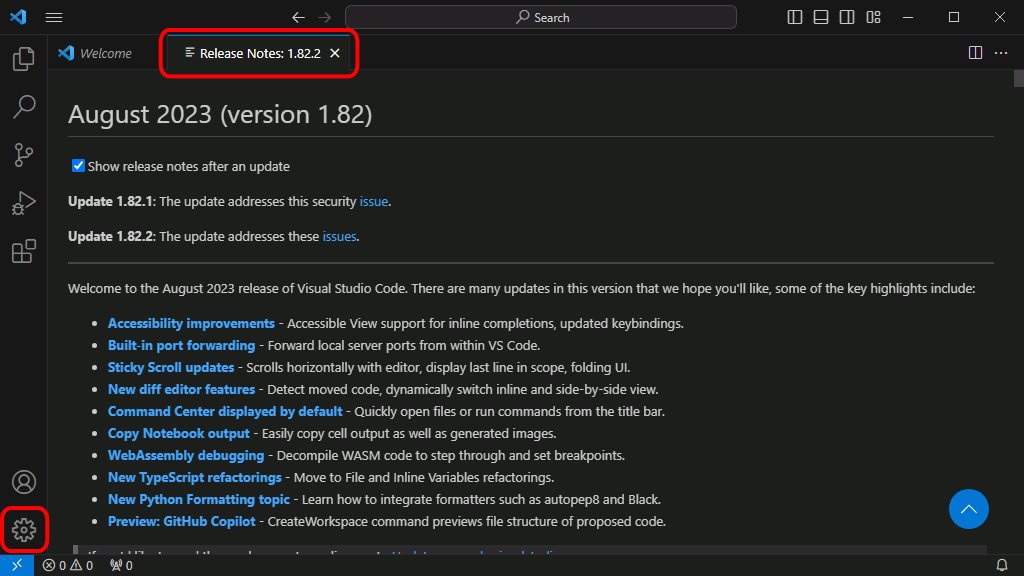
Task: Open the New diff editor features link
Action: (182, 389)
